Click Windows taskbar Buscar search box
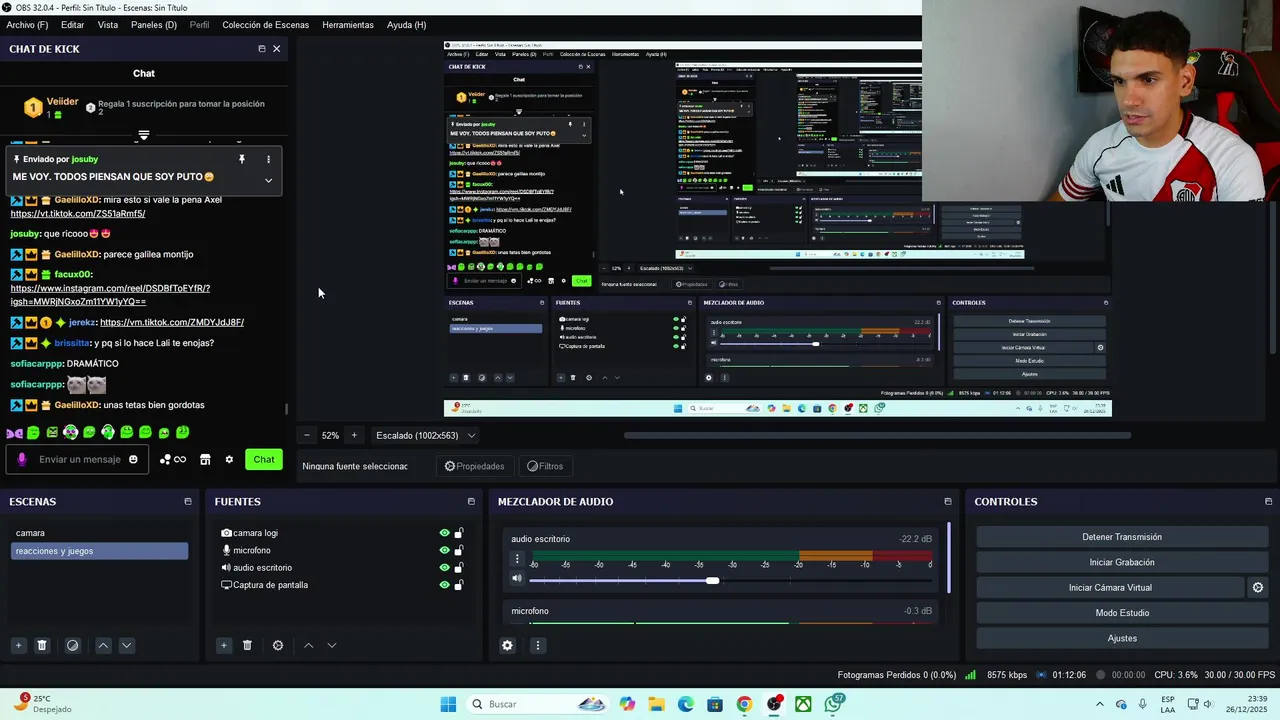The width and height of the screenshot is (1280, 720). 538,704
